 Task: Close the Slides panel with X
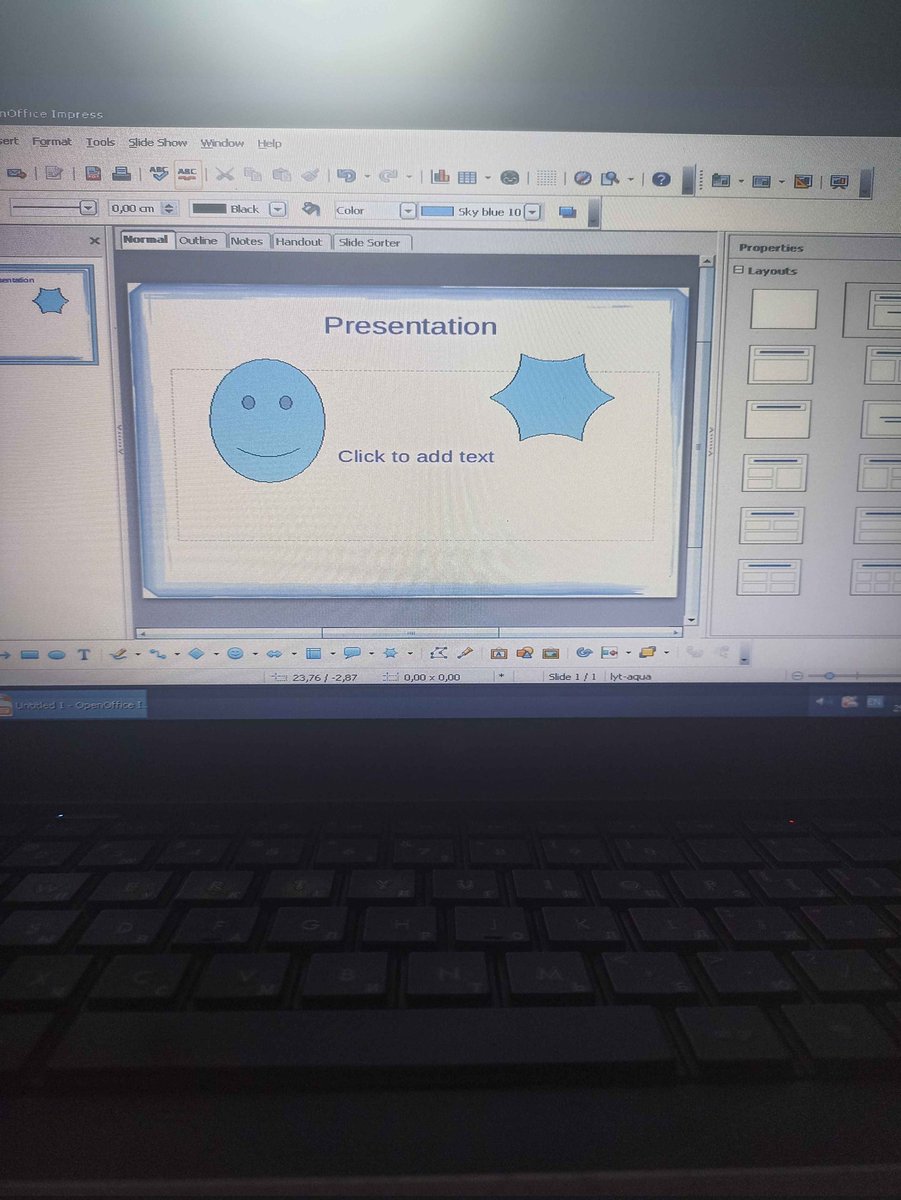click(94, 241)
